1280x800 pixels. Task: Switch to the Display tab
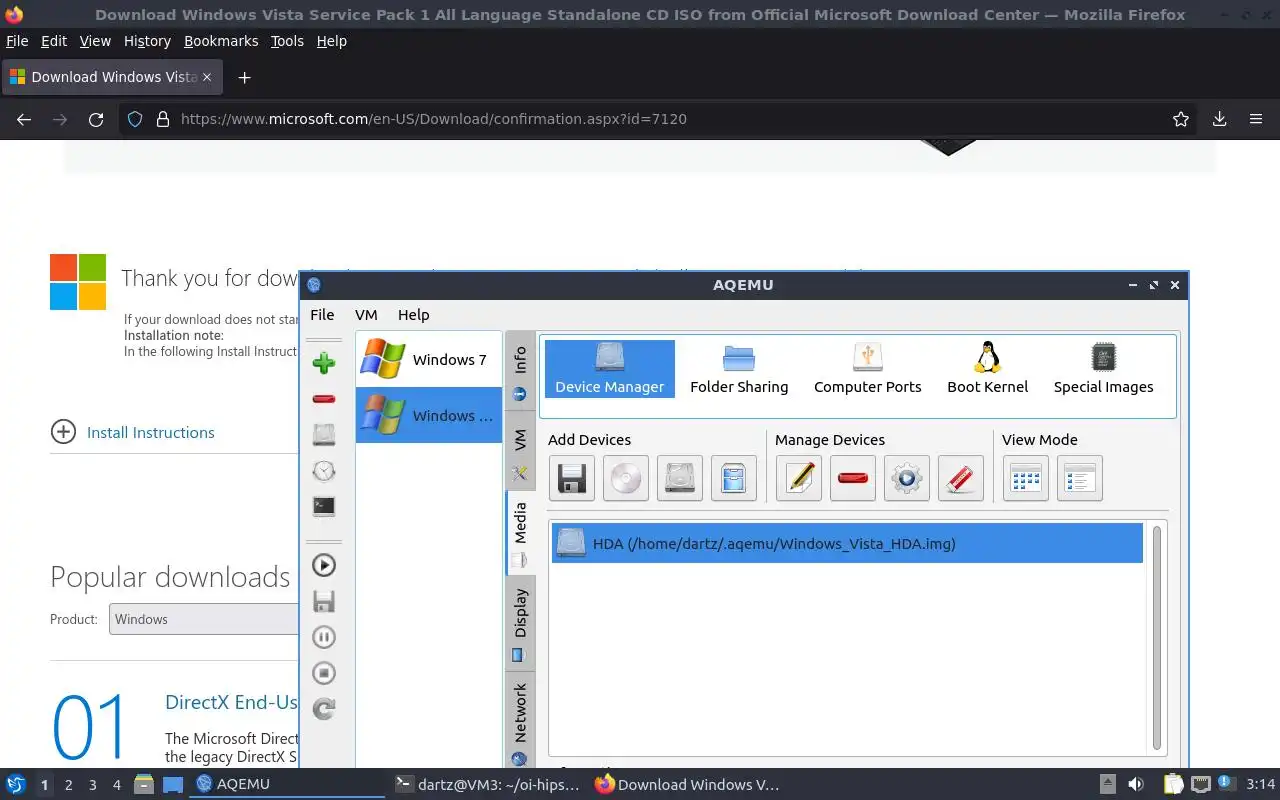click(520, 623)
